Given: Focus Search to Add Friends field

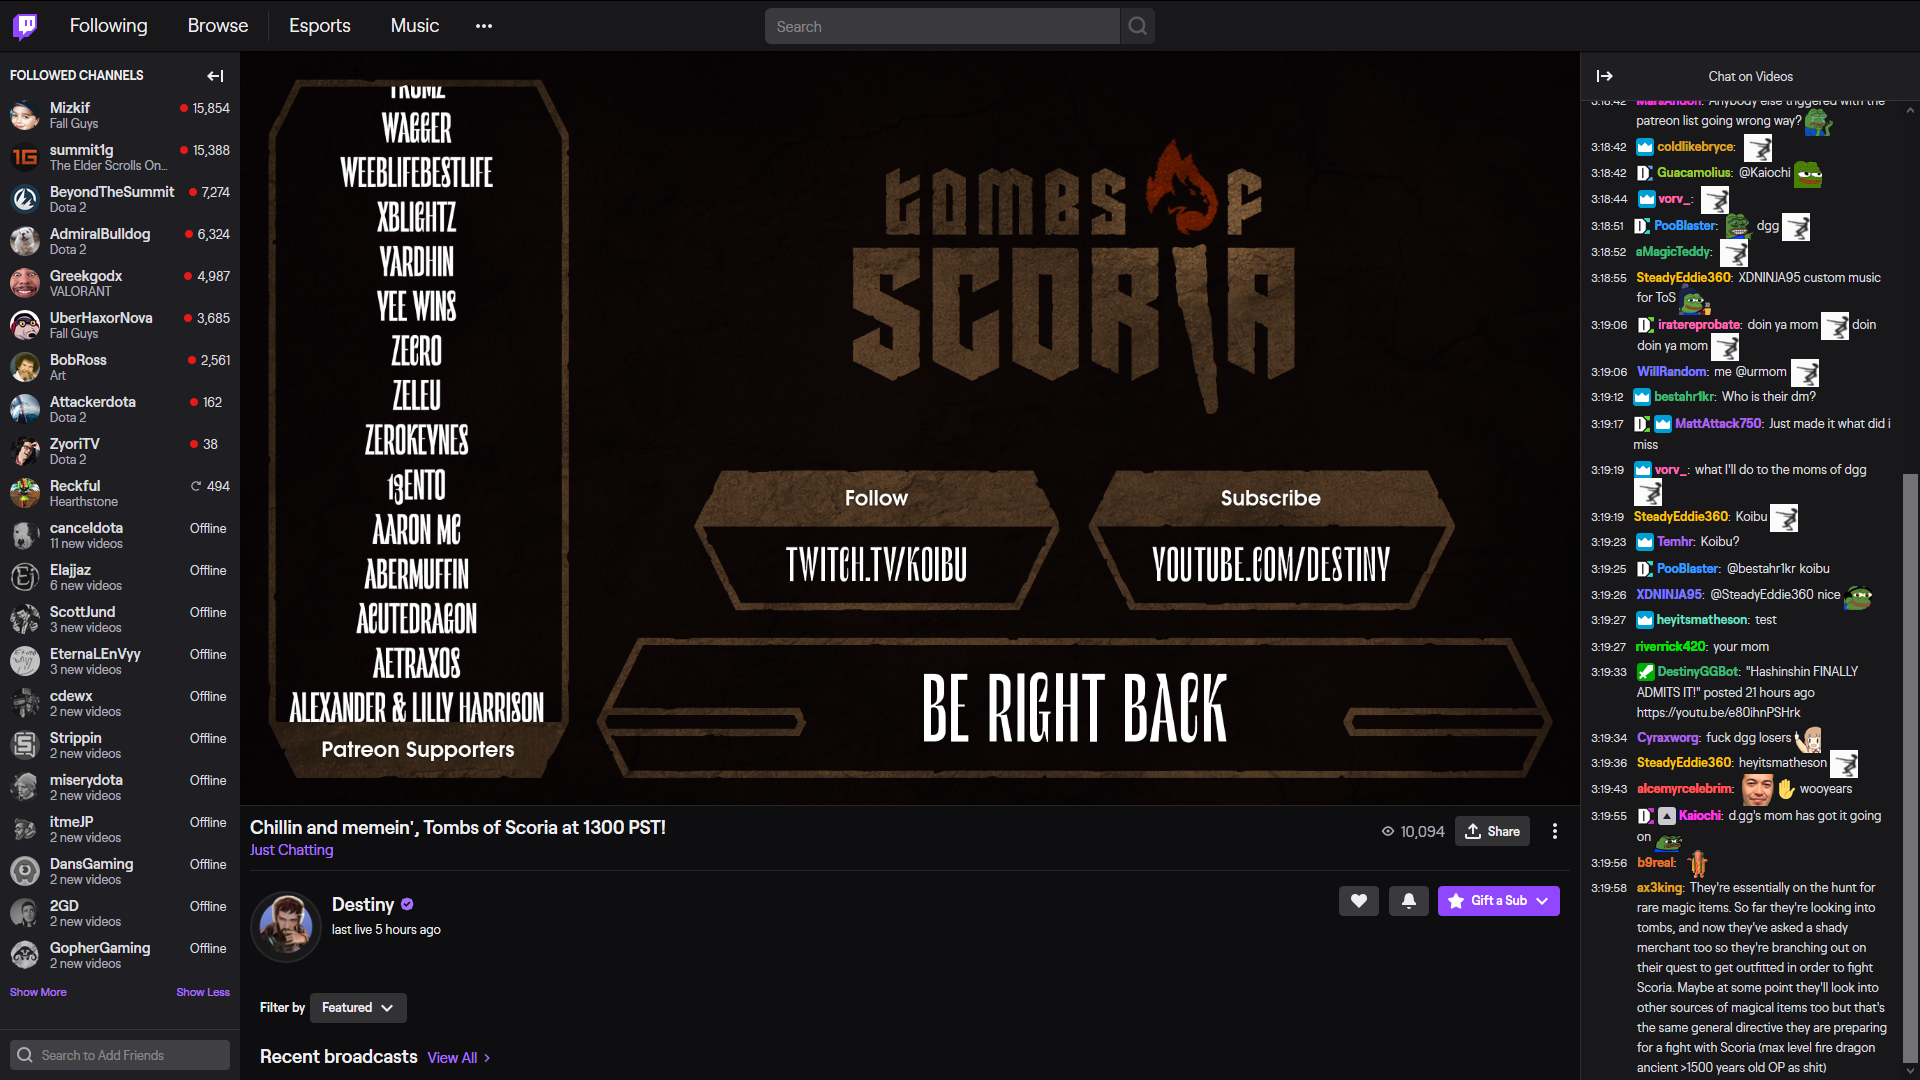Looking at the screenshot, I should 120,1055.
